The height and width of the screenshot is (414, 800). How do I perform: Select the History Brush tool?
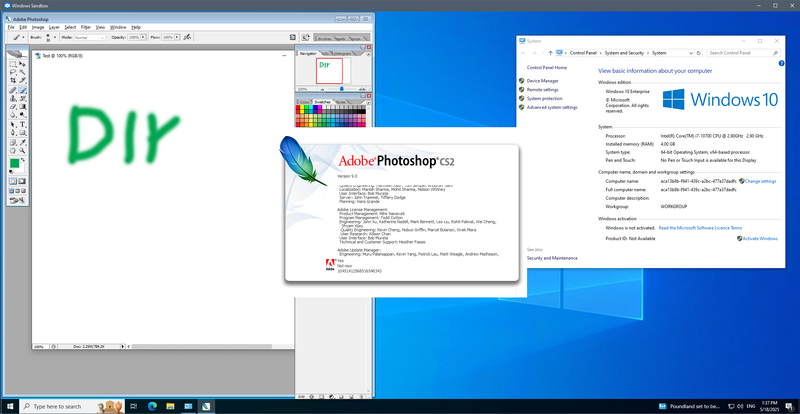click(x=22, y=99)
